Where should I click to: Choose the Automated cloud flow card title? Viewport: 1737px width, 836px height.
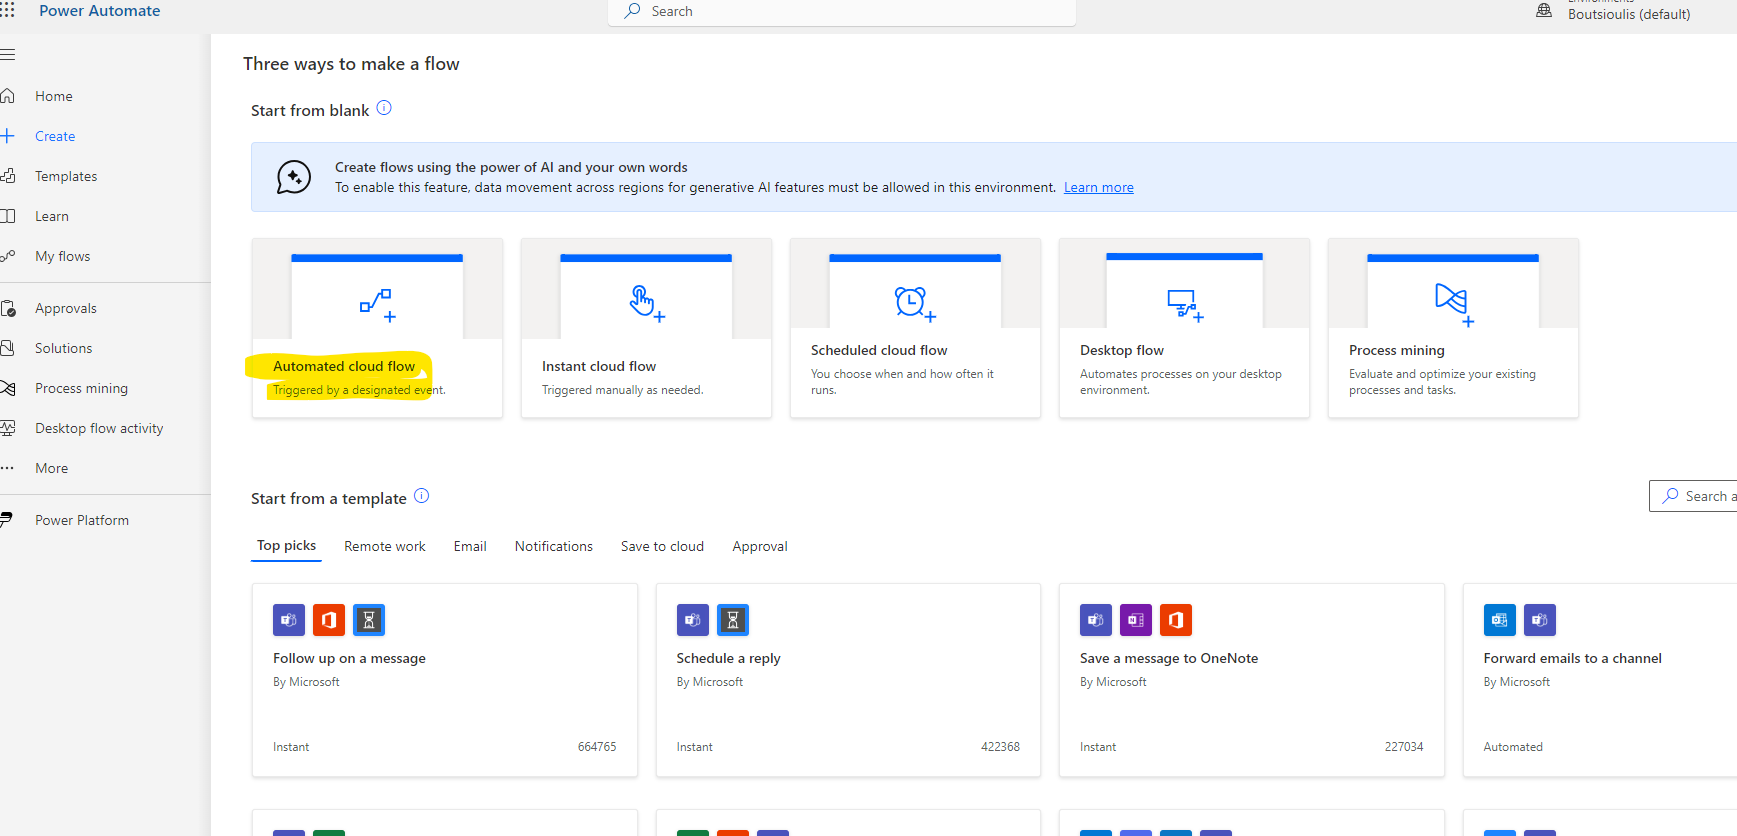tap(344, 366)
